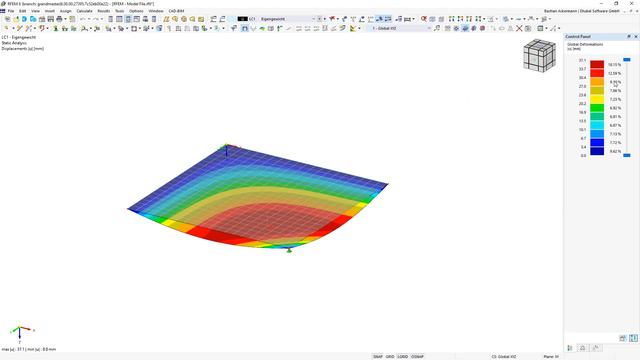Screen dimensions: 640x360
Task: Toggle GRID in the status bar
Action: (x=390, y=356)
